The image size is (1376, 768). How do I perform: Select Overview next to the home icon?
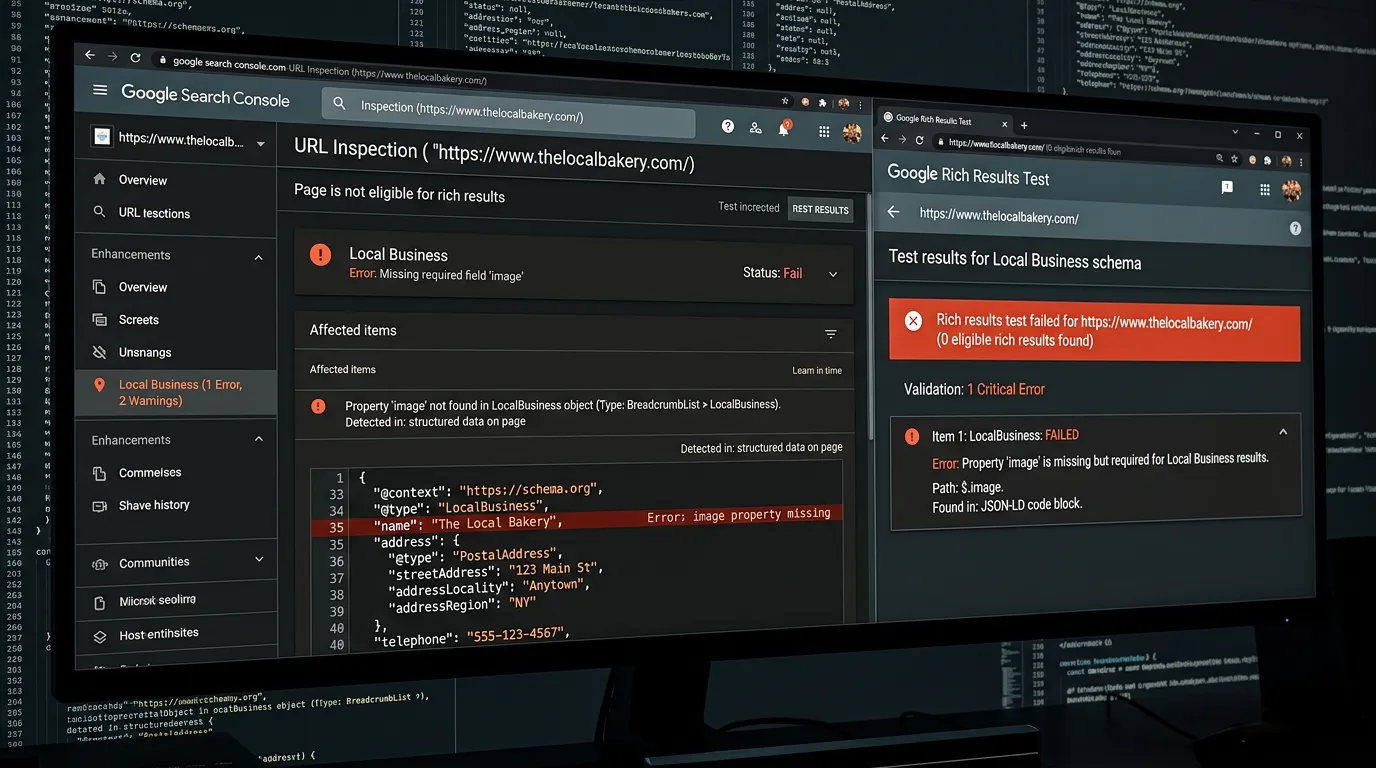(x=143, y=180)
